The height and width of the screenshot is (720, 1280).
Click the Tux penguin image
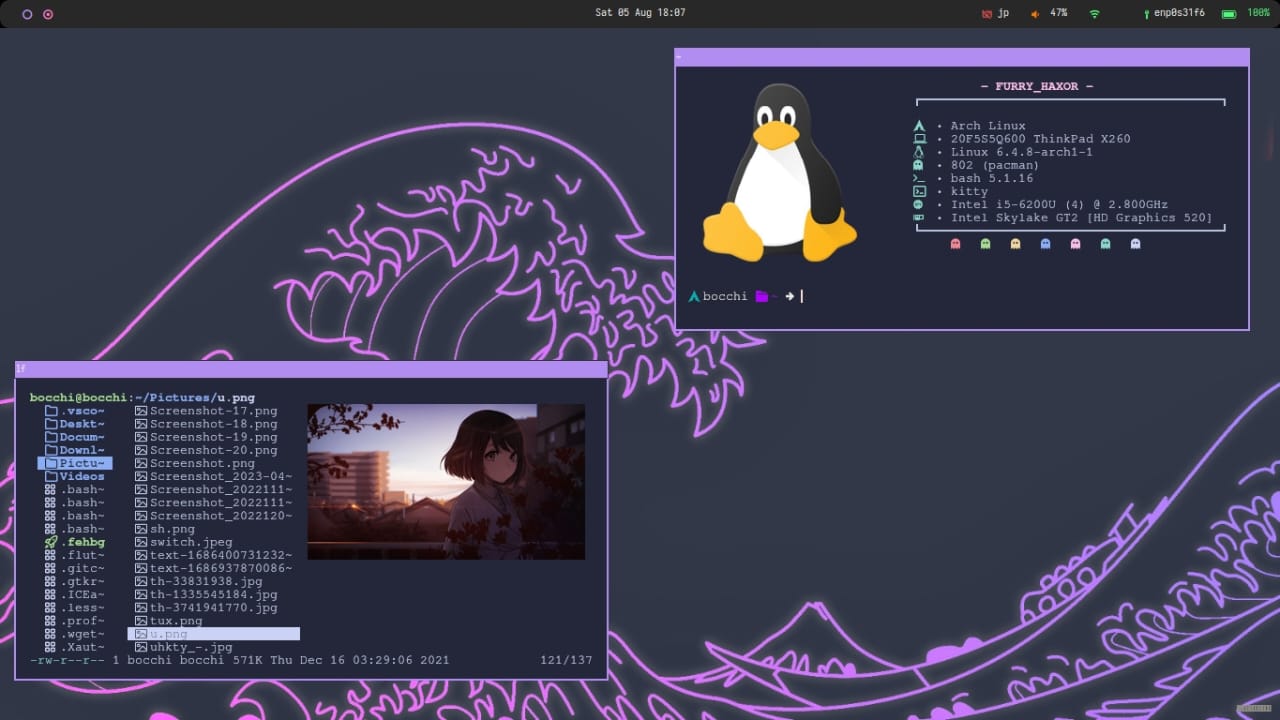click(780, 172)
